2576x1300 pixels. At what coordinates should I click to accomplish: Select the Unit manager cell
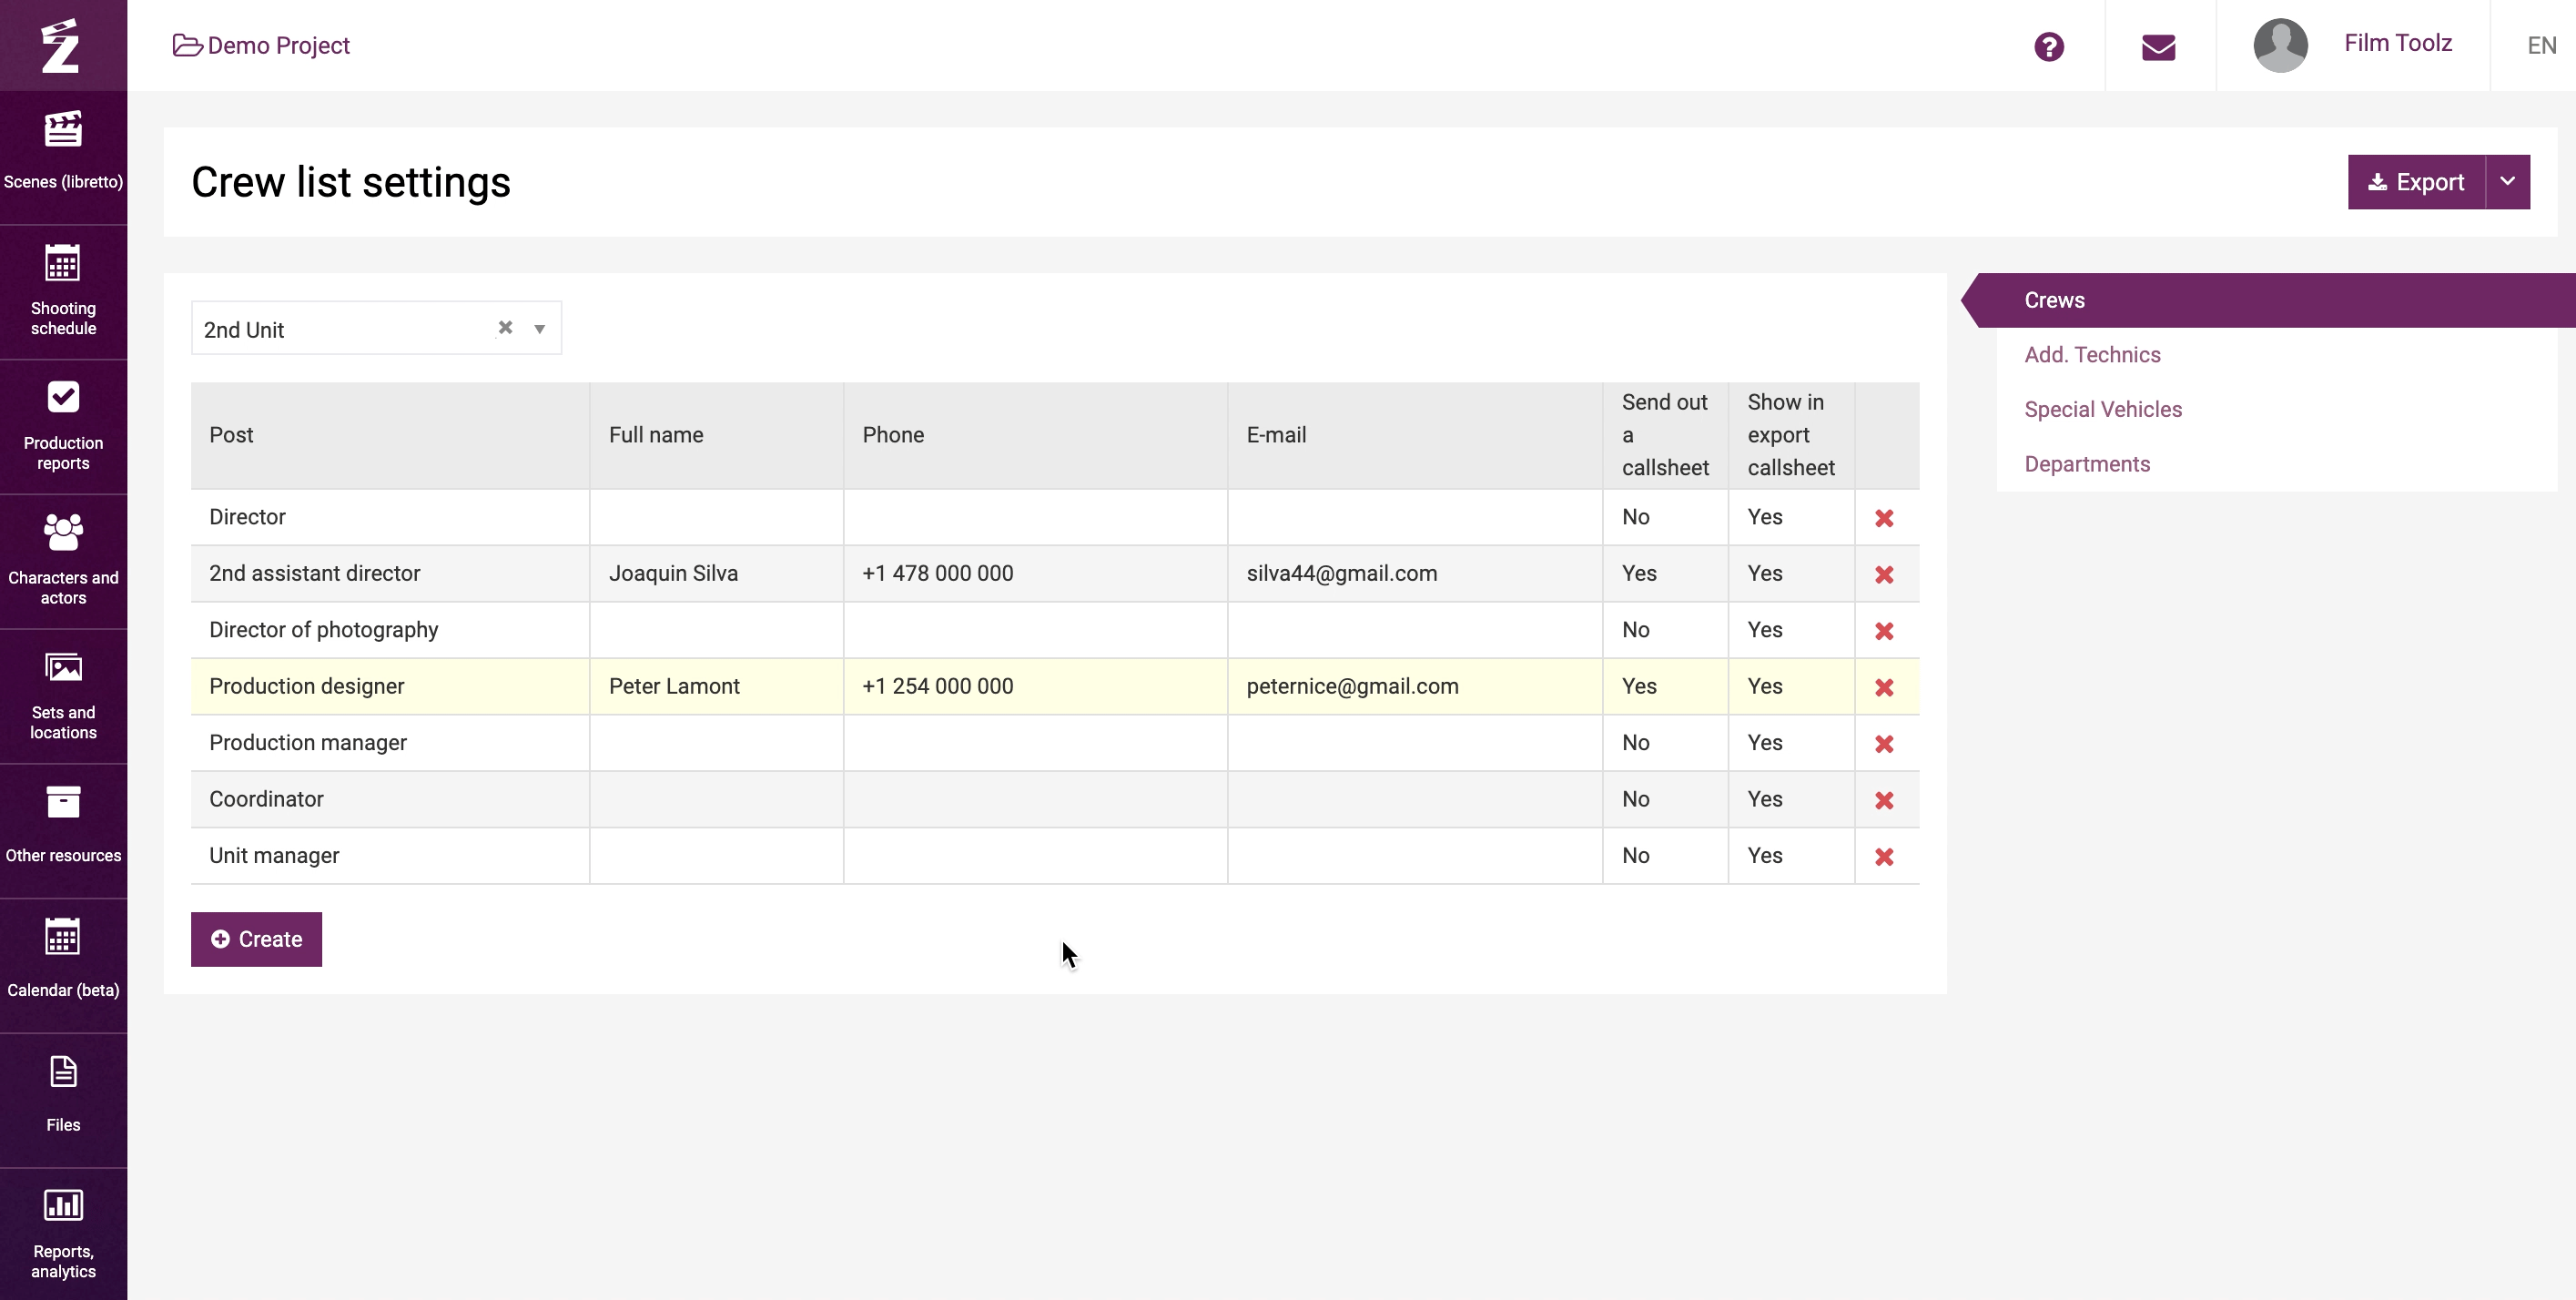(390, 856)
